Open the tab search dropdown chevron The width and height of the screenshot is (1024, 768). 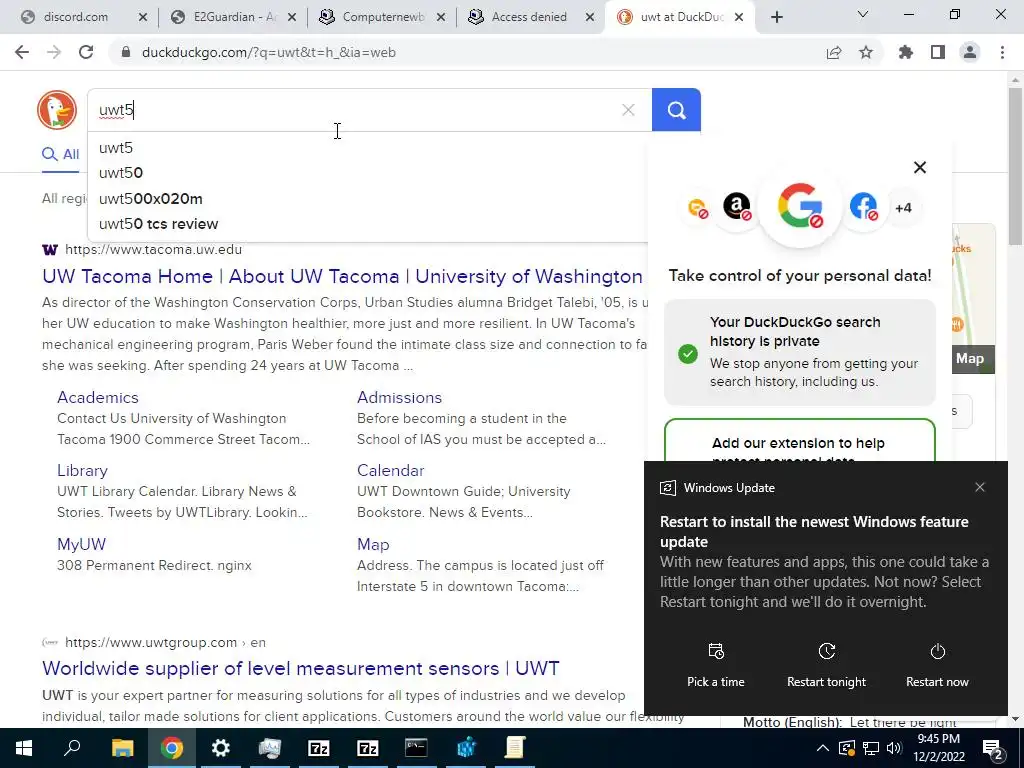pyautogui.click(x=863, y=14)
